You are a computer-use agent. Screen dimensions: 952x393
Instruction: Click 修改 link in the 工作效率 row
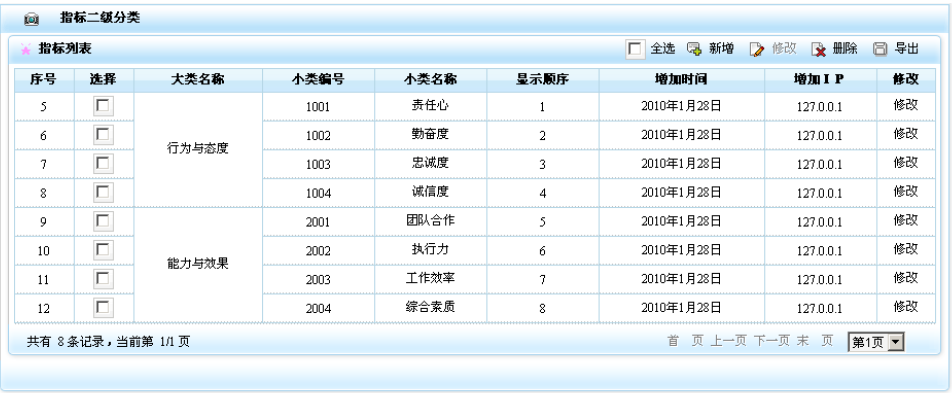[905, 278]
